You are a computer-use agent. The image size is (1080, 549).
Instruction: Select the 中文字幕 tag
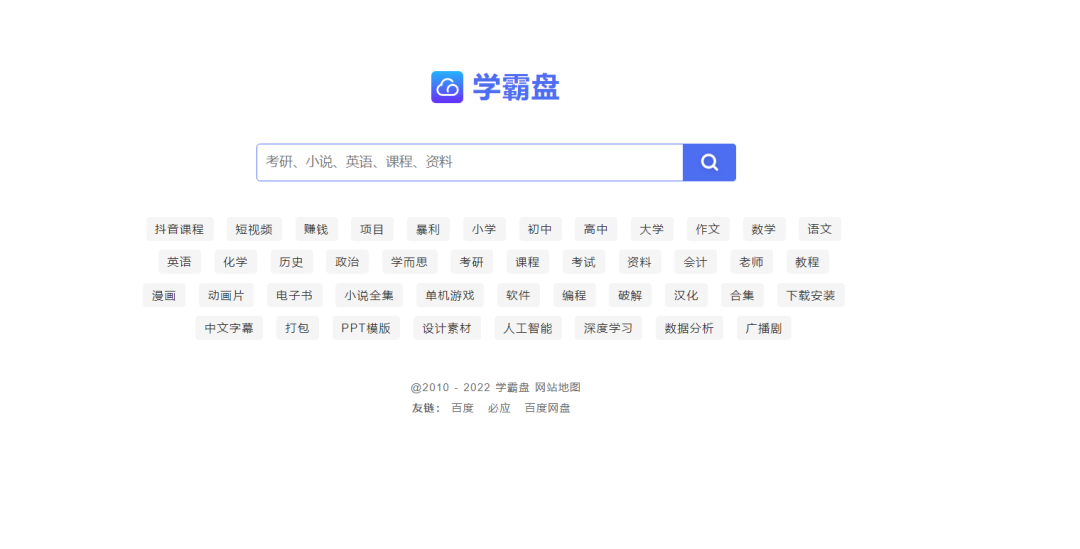tap(229, 329)
